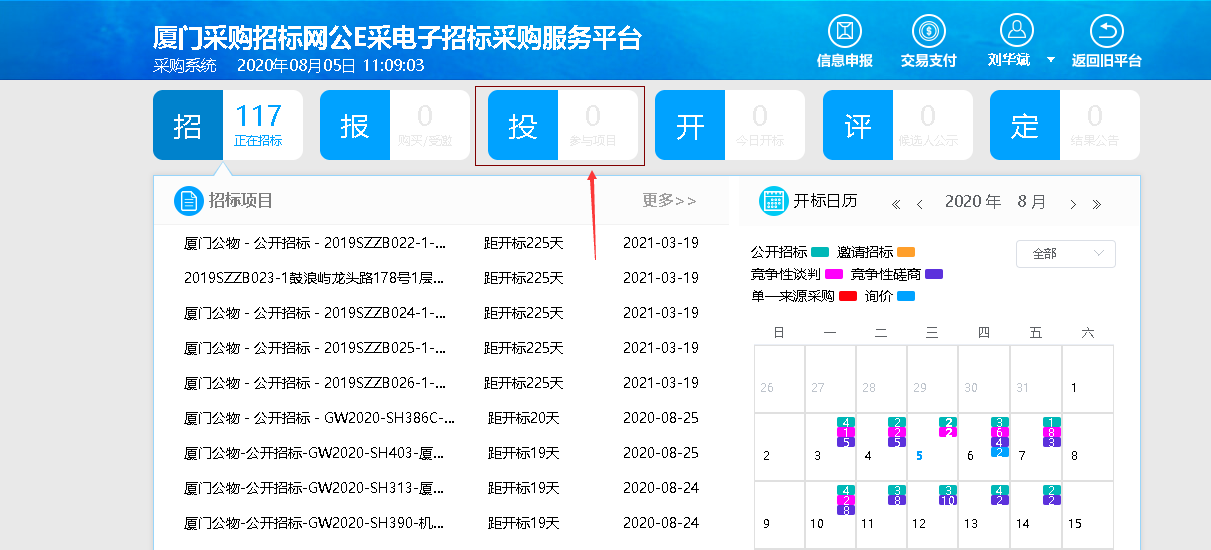Open the 2019SZZB023-1 鼓浪屿龙头路 project link
This screenshot has height=550, width=1211.
[x=314, y=278]
